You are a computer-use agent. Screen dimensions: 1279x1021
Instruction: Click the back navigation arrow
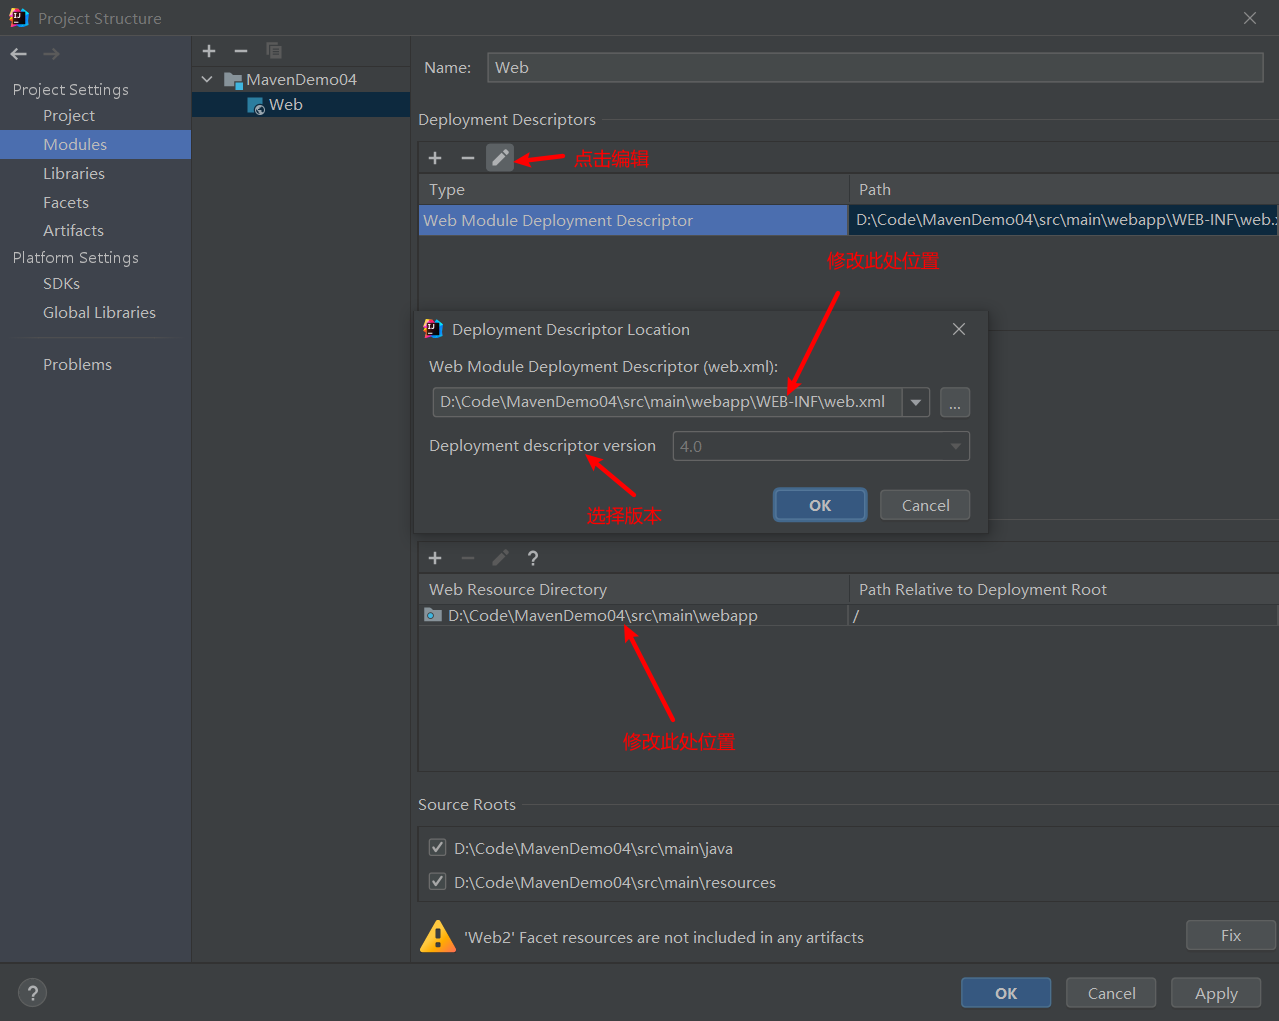coord(18,54)
